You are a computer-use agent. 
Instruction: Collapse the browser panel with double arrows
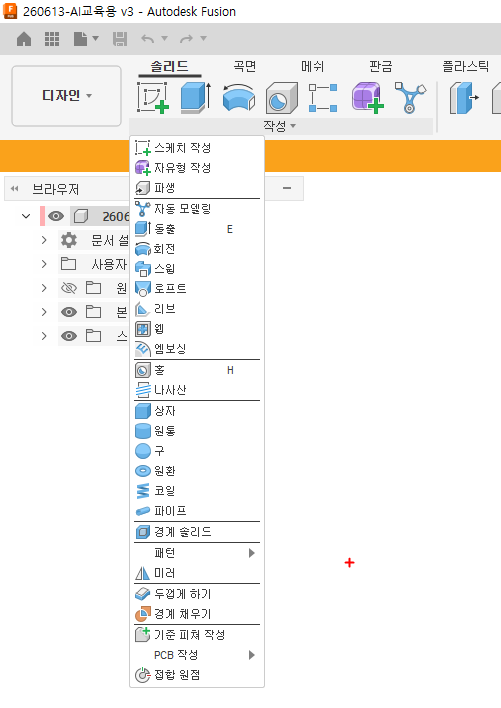point(14,189)
